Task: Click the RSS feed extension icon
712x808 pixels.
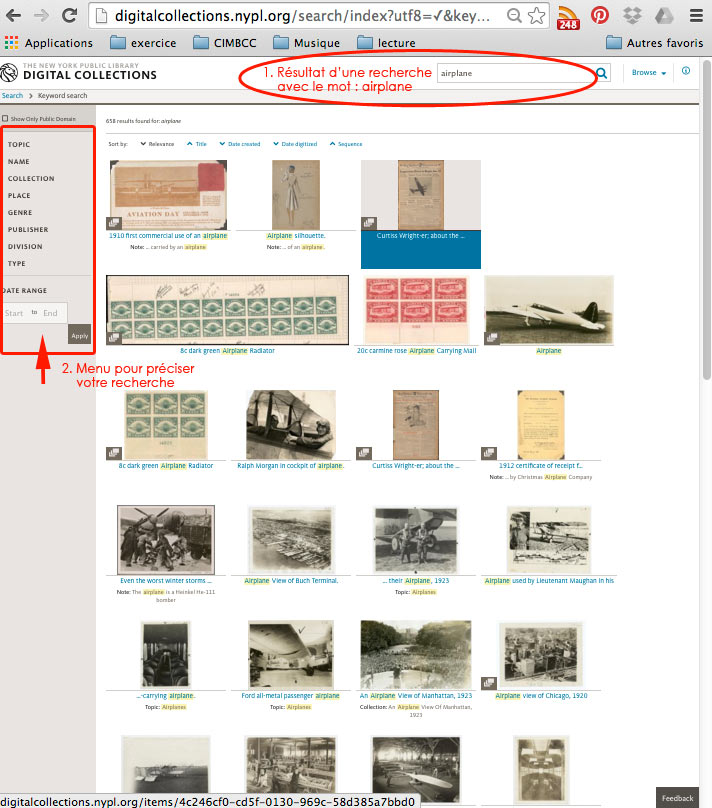Action: pos(567,17)
